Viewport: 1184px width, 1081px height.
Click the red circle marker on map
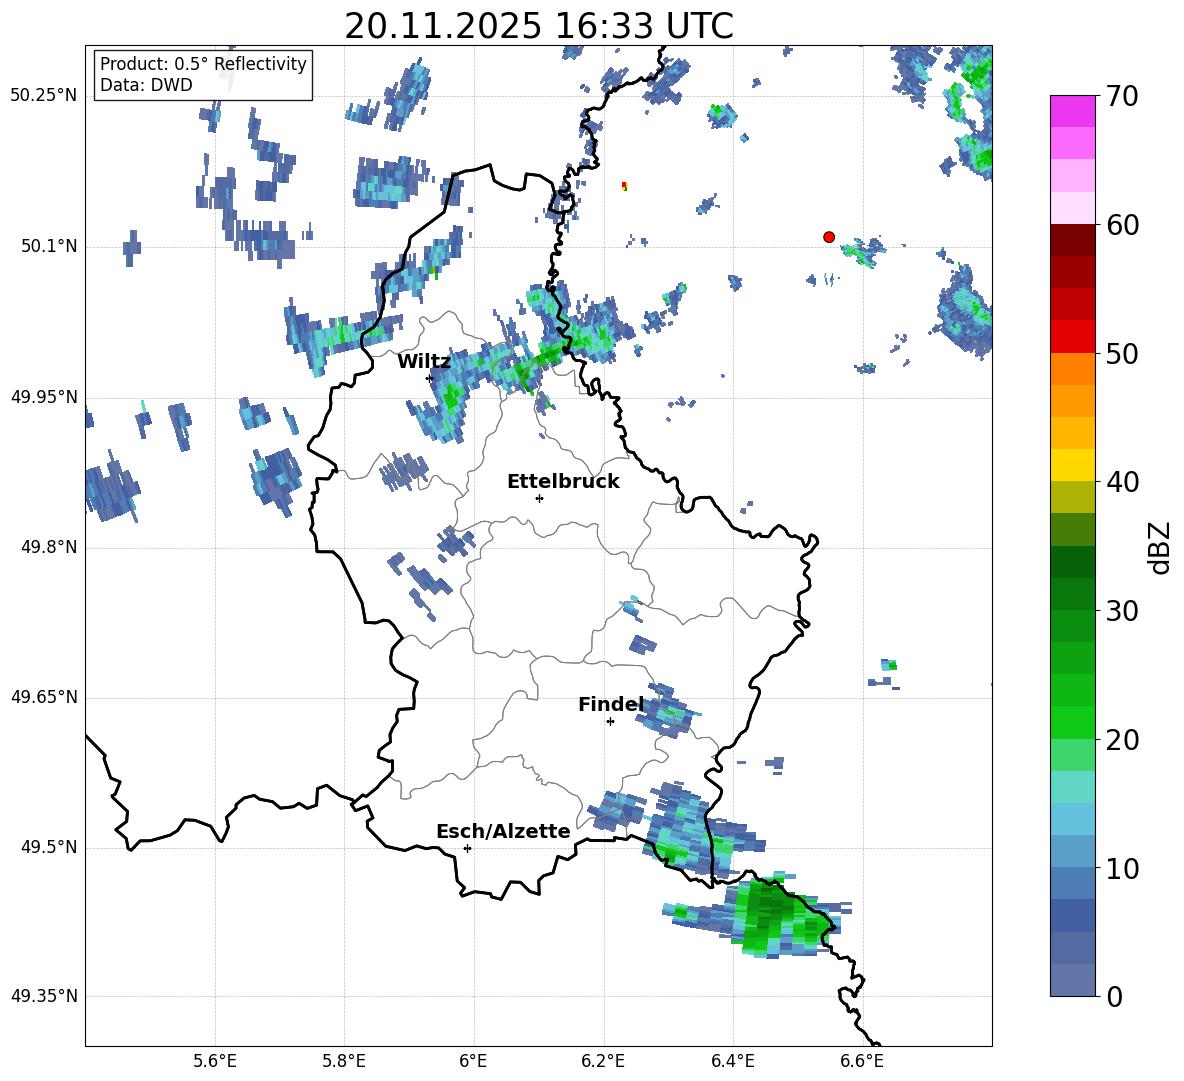(x=829, y=237)
